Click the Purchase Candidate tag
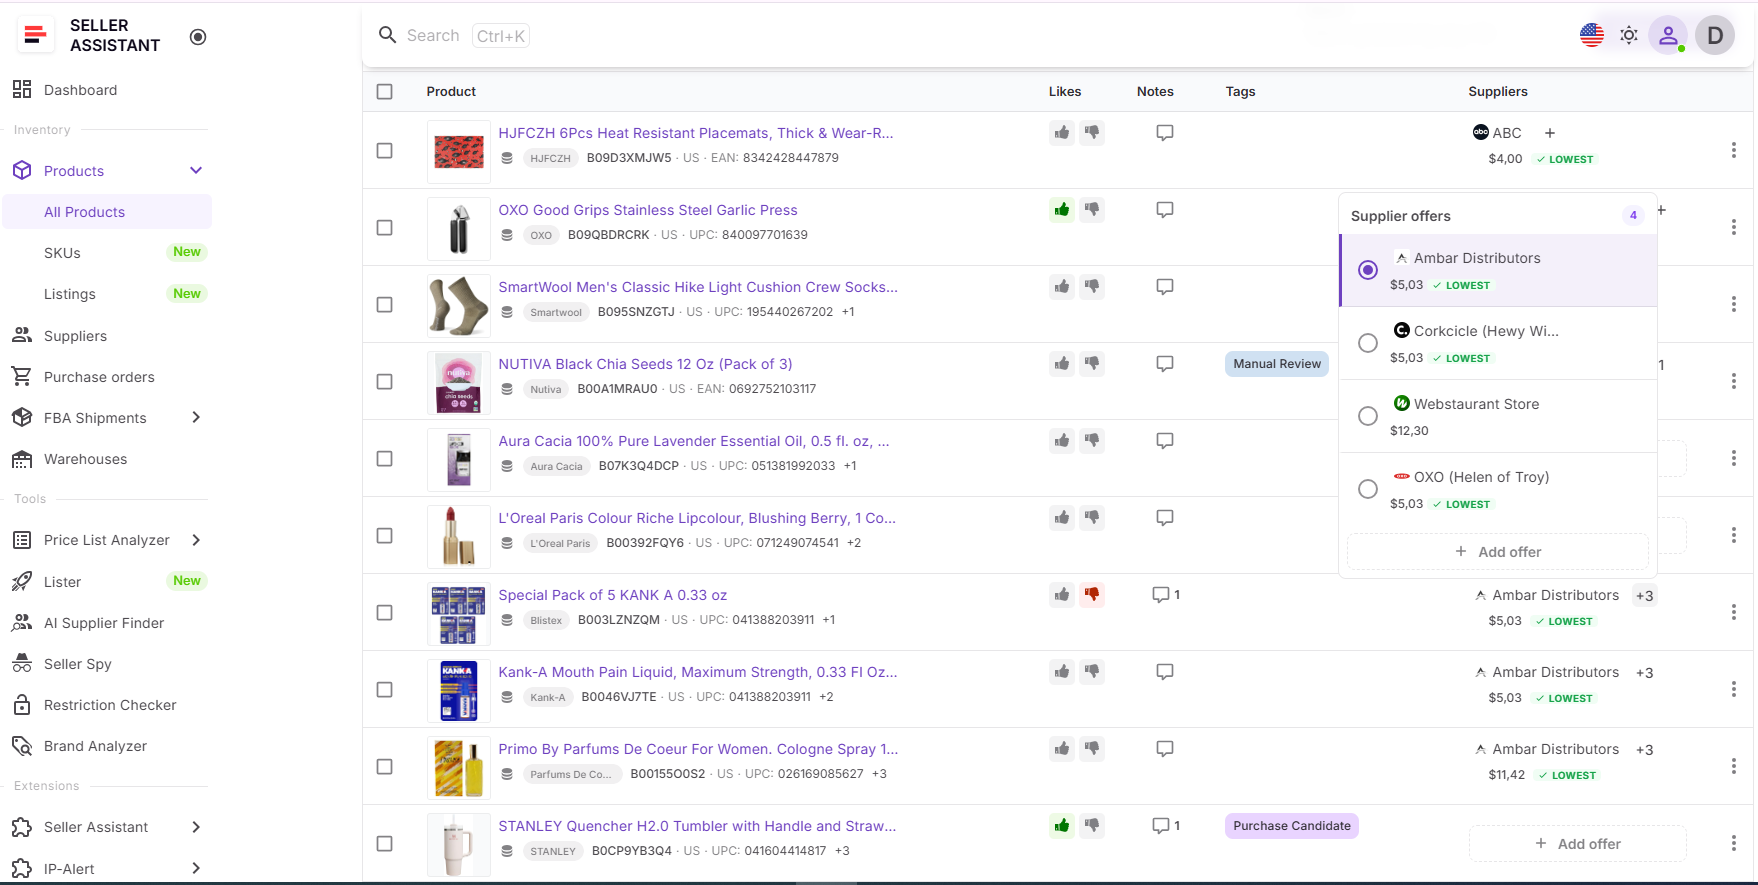The image size is (1758, 885). (1291, 826)
